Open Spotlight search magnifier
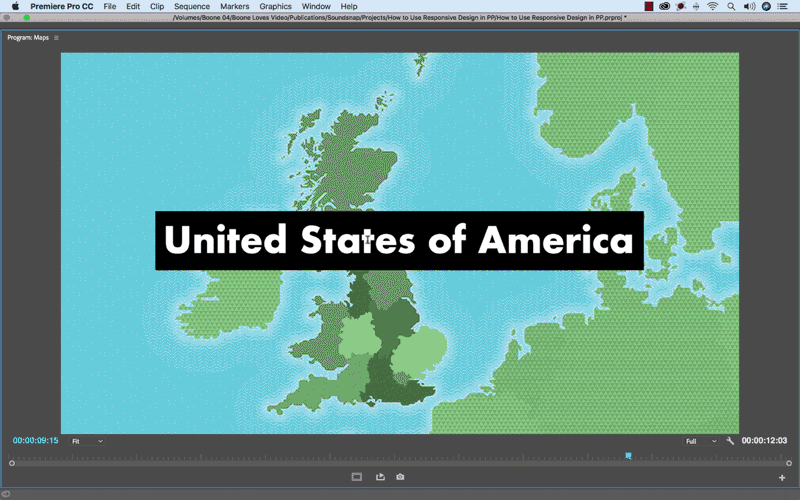 (731, 6)
